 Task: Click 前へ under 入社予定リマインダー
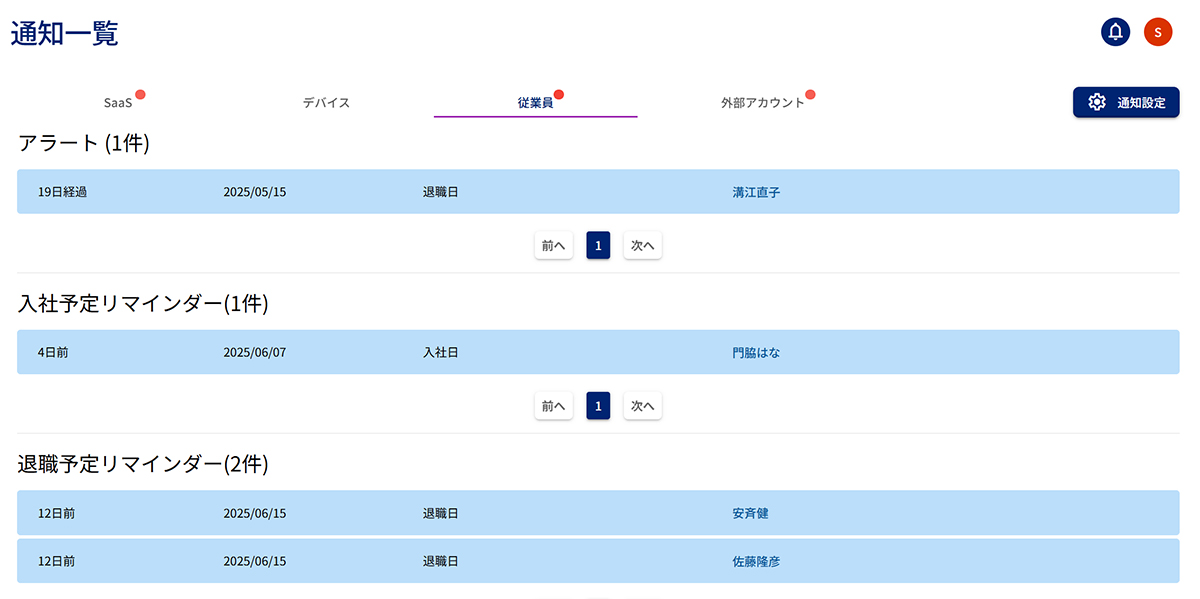pos(554,406)
